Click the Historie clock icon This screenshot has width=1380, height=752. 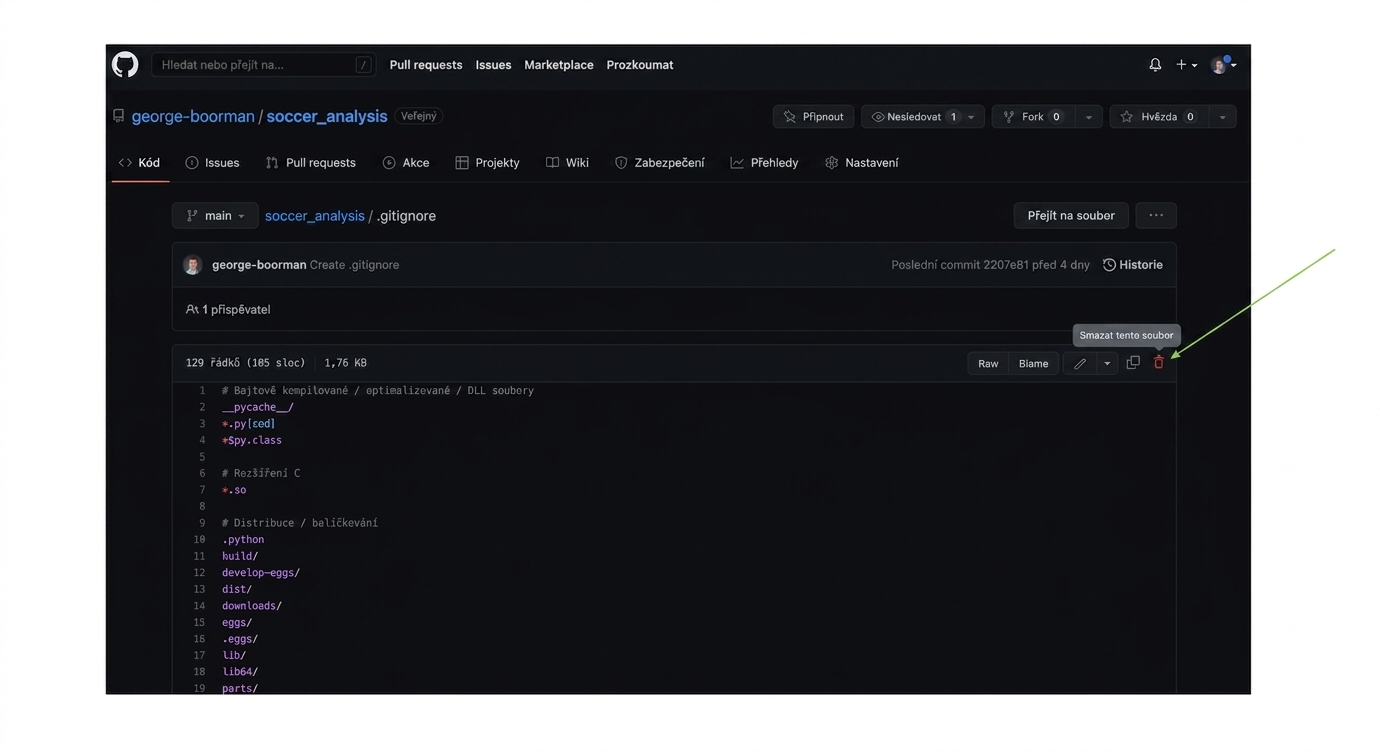tap(1109, 265)
